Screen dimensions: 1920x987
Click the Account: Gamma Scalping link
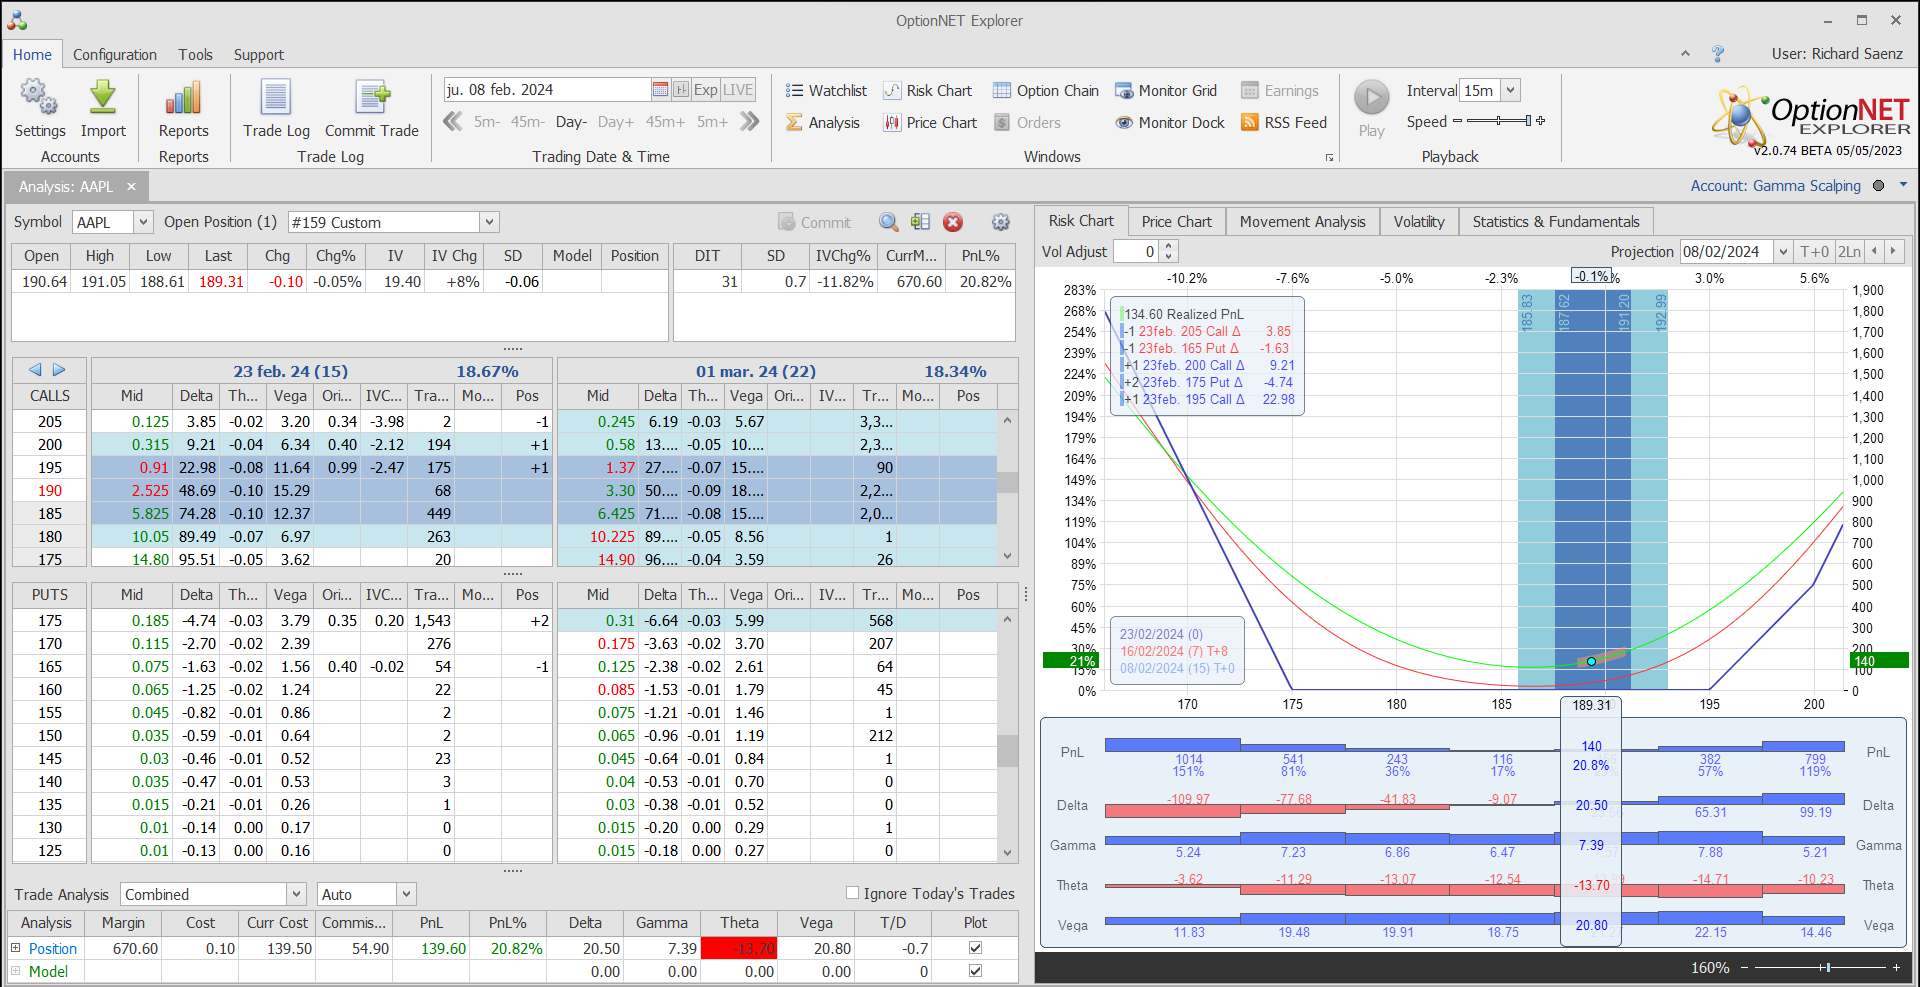(1775, 186)
